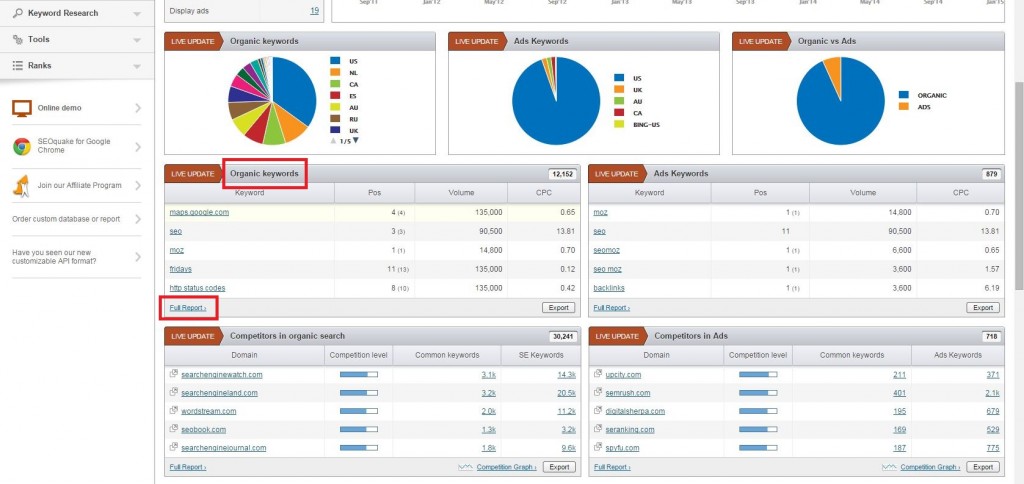Screen dimensions: 1024x484
Task: Click the 30,241 competitors count badge
Action: tap(562, 336)
